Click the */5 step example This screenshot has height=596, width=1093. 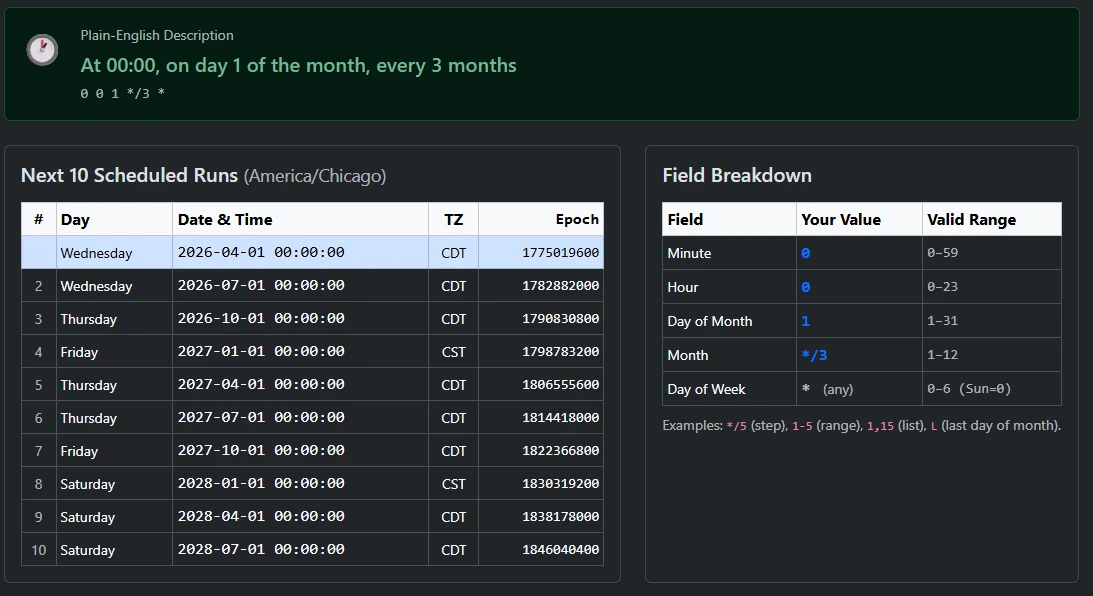[736, 425]
